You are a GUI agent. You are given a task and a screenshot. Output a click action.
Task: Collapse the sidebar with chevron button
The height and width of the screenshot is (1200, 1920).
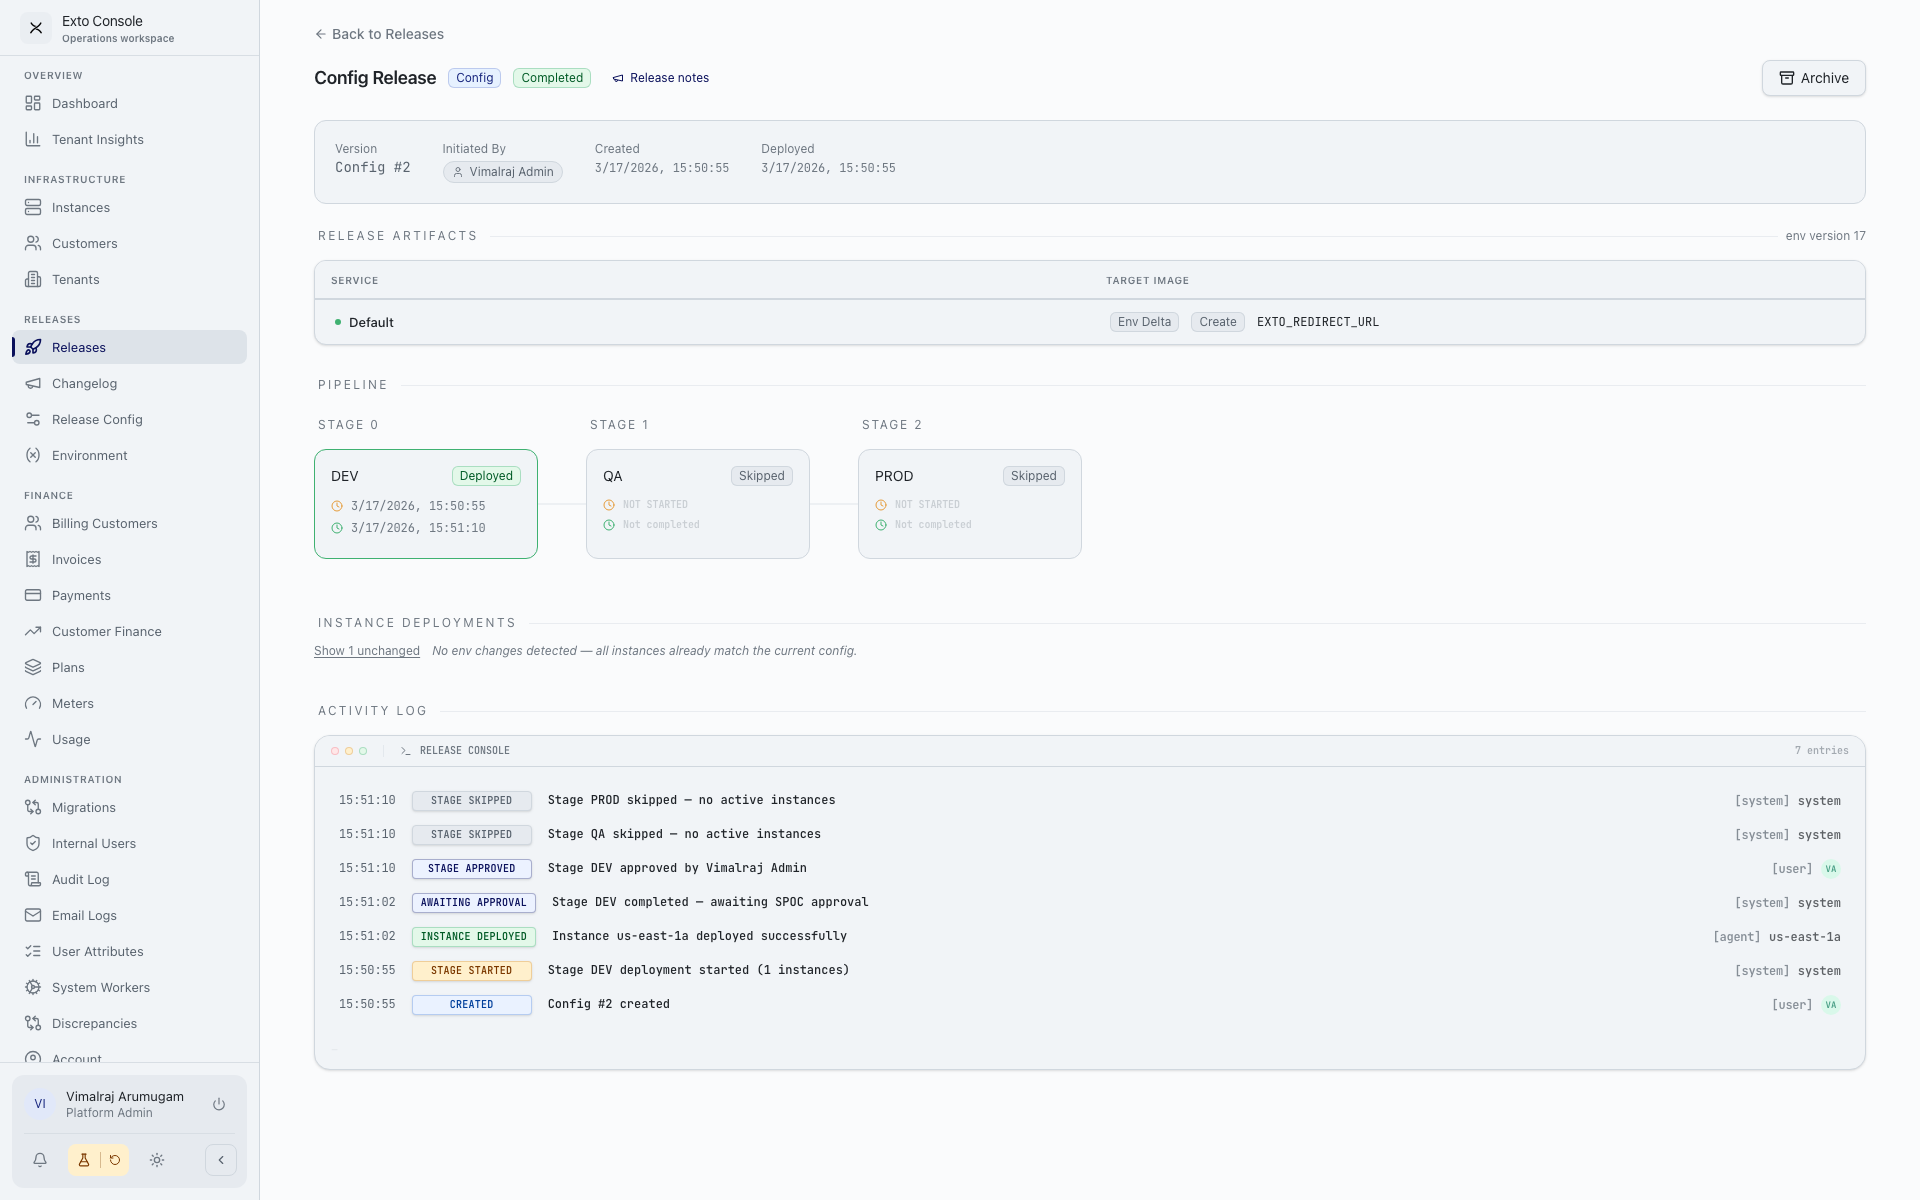click(x=221, y=1160)
